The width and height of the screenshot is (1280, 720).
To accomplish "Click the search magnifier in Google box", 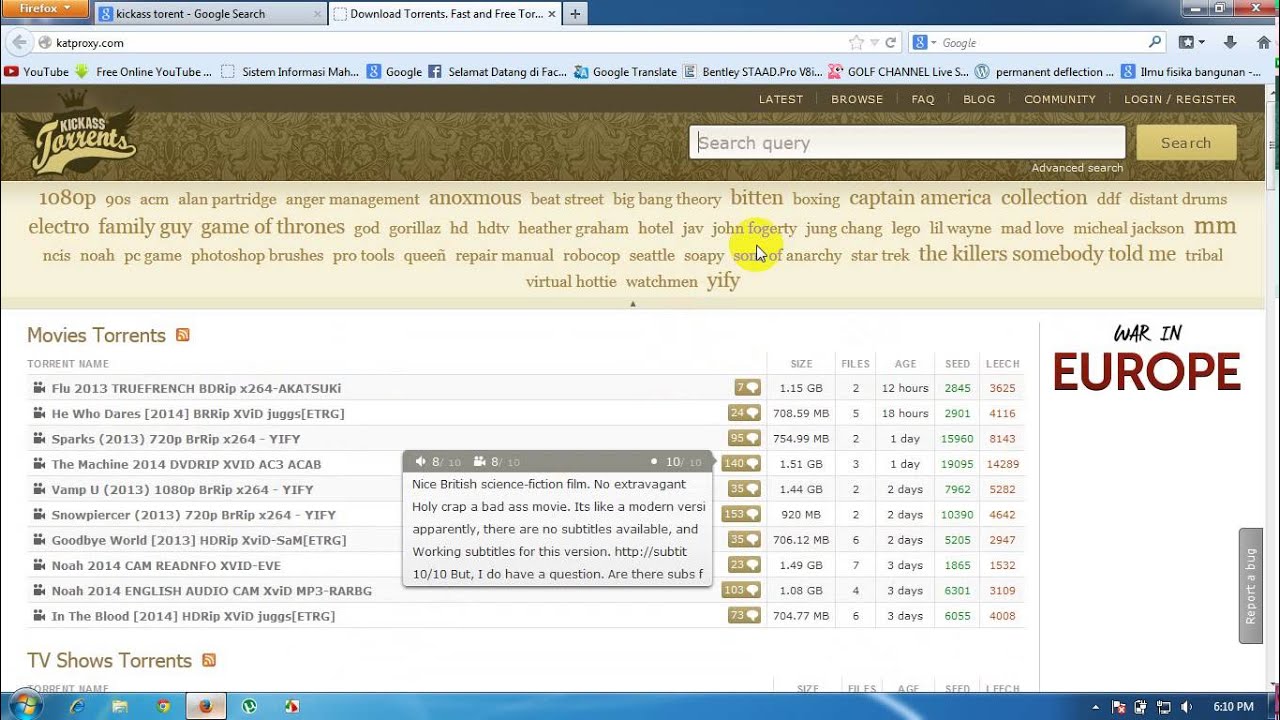I will point(1155,43).
